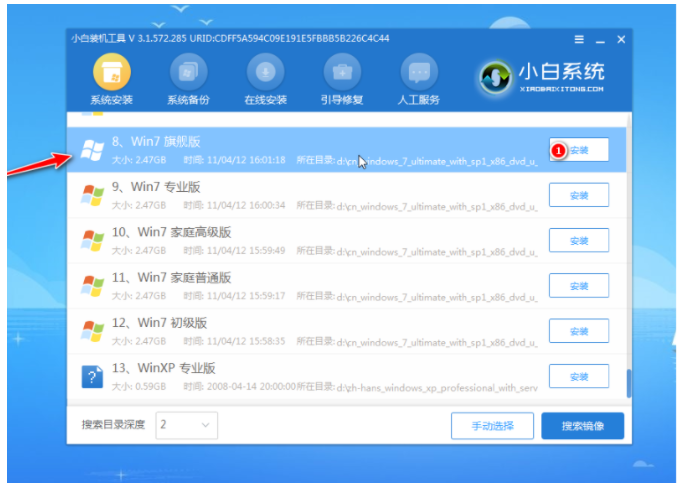Click the timestamp 2008-04-14 20:00:00
Image resolution: width=685 pixels, height=488 pixels.
click(x=251, y=387)
